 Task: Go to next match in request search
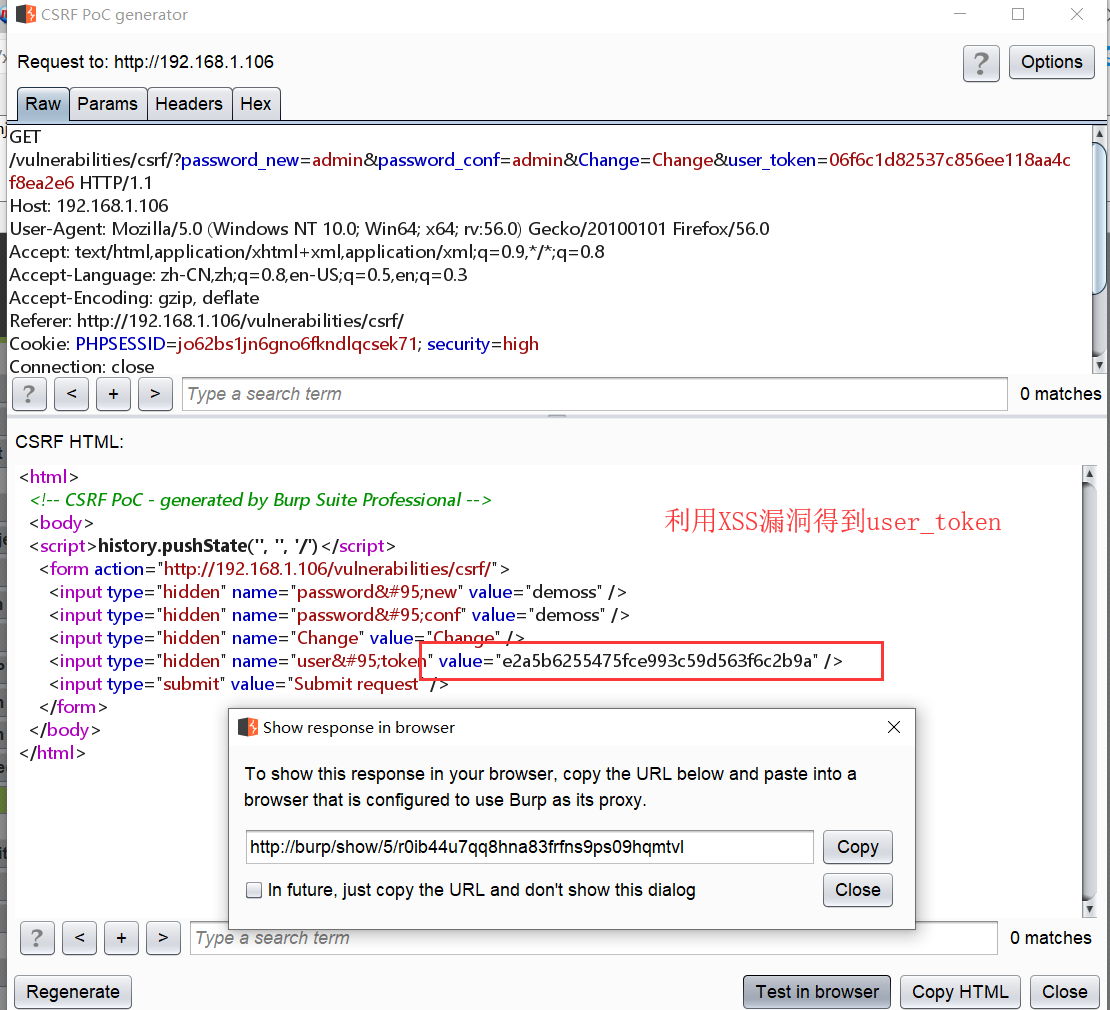coord(155,394)
